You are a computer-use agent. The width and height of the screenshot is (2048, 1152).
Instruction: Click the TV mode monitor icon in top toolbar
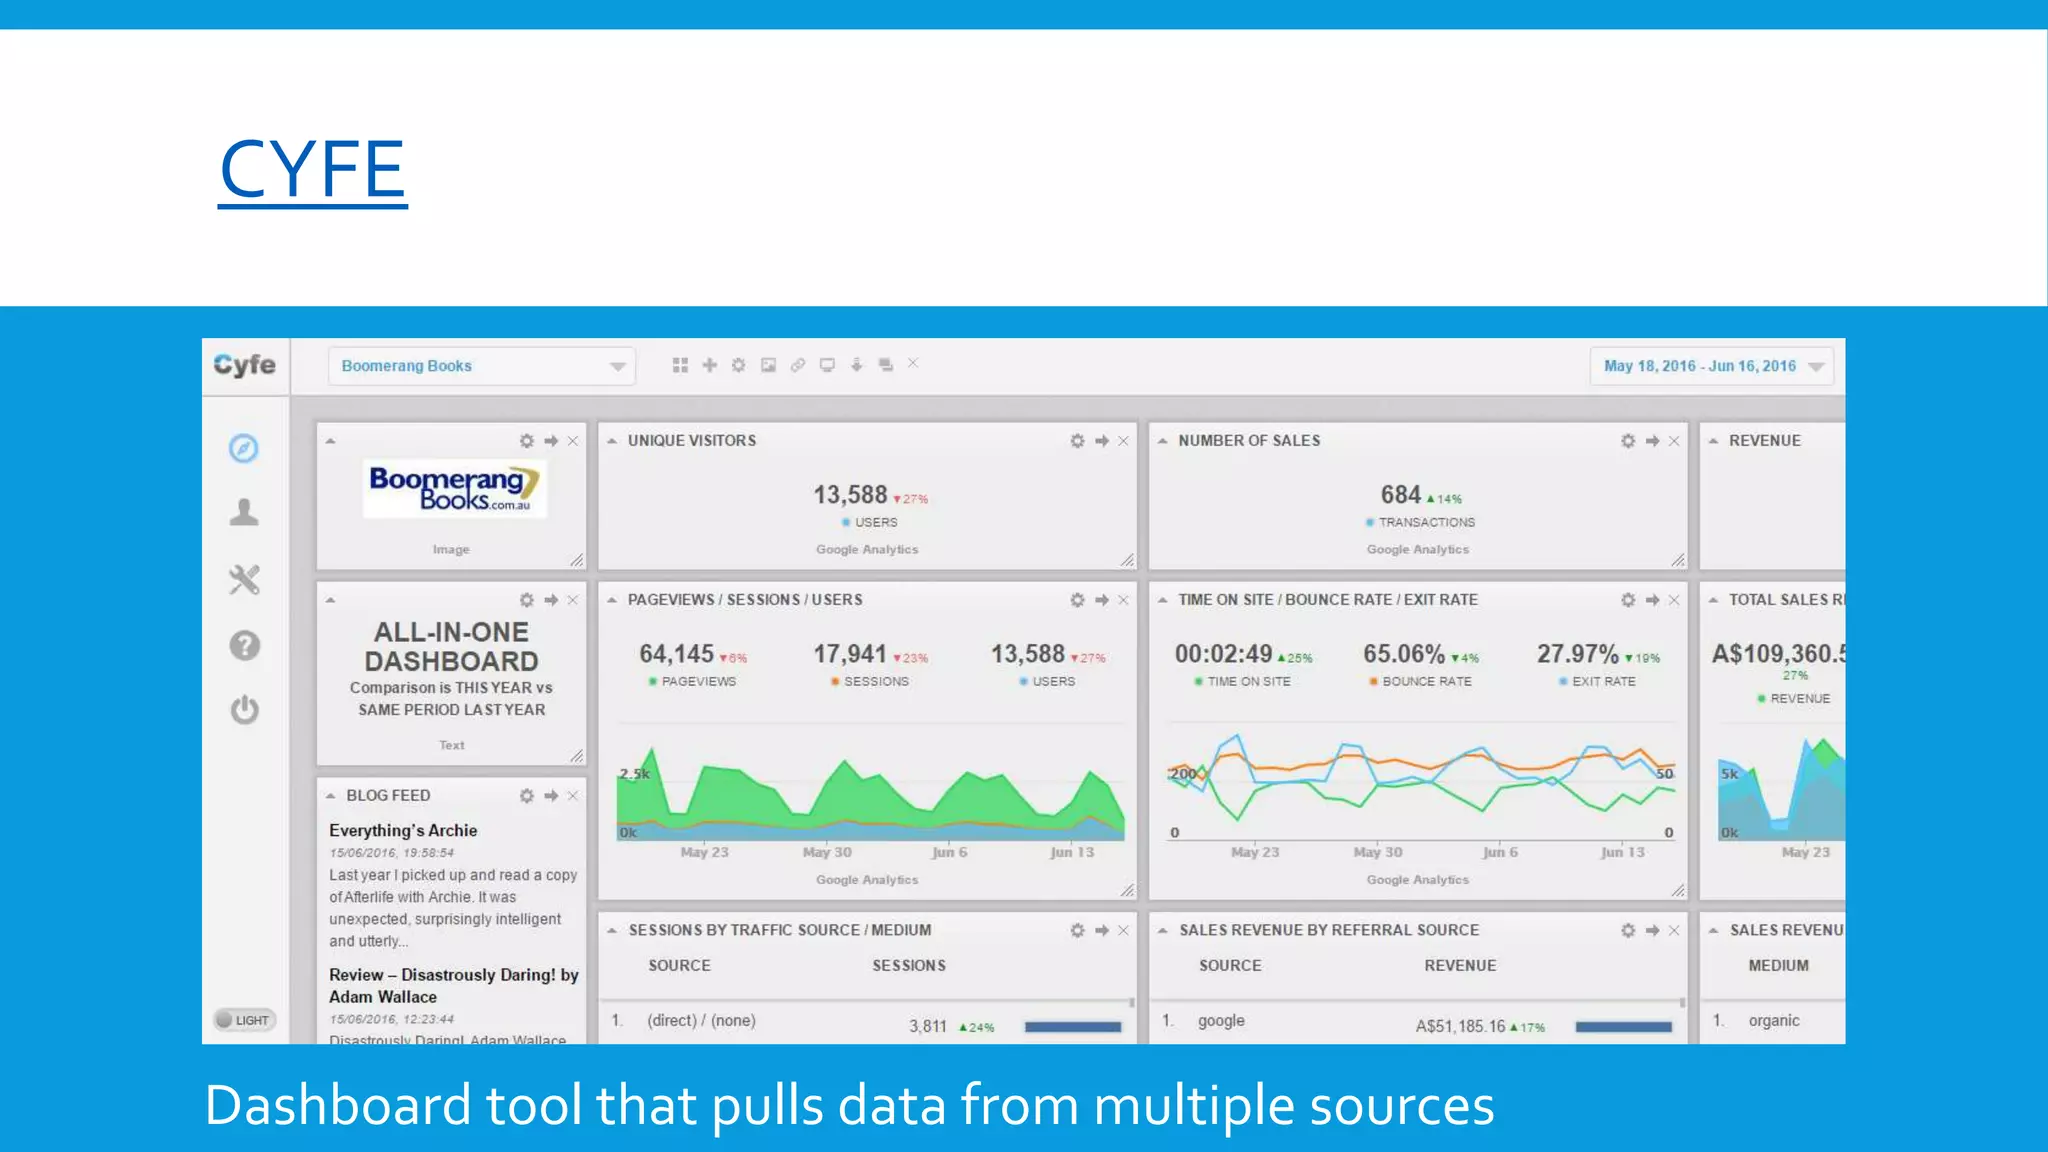coord(827,365)
